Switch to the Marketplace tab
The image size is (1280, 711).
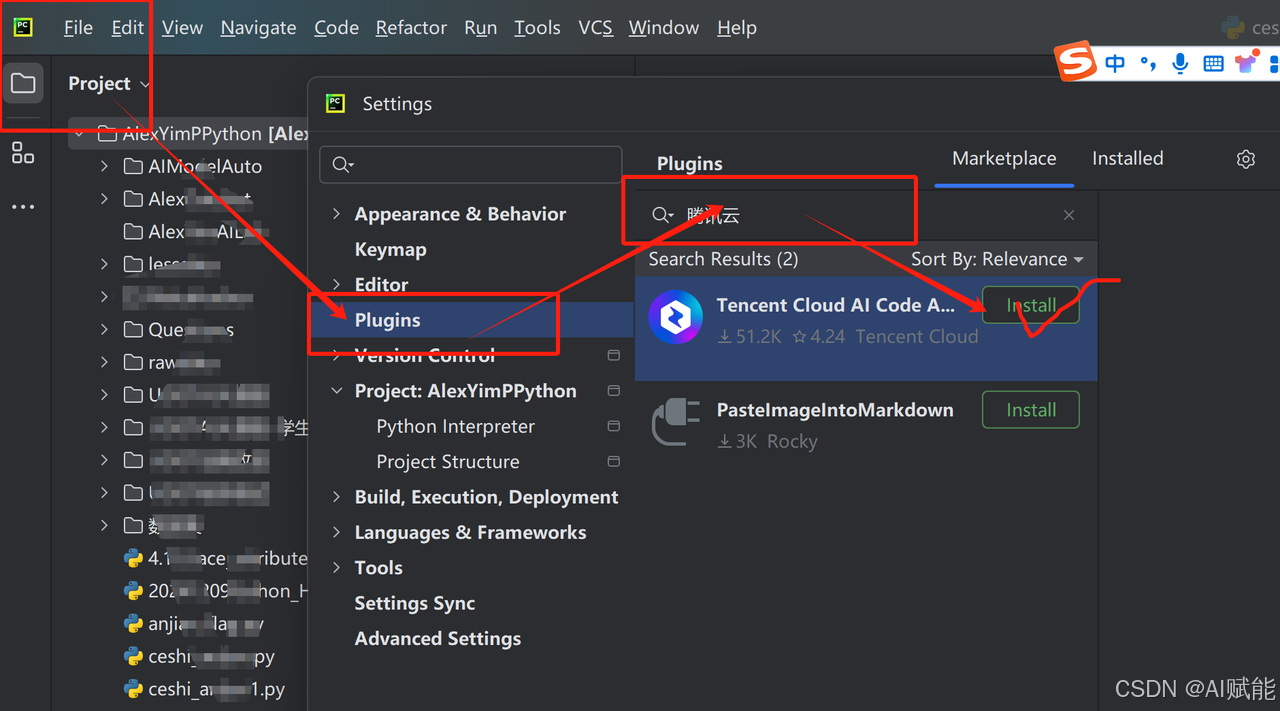point(1004,158)
